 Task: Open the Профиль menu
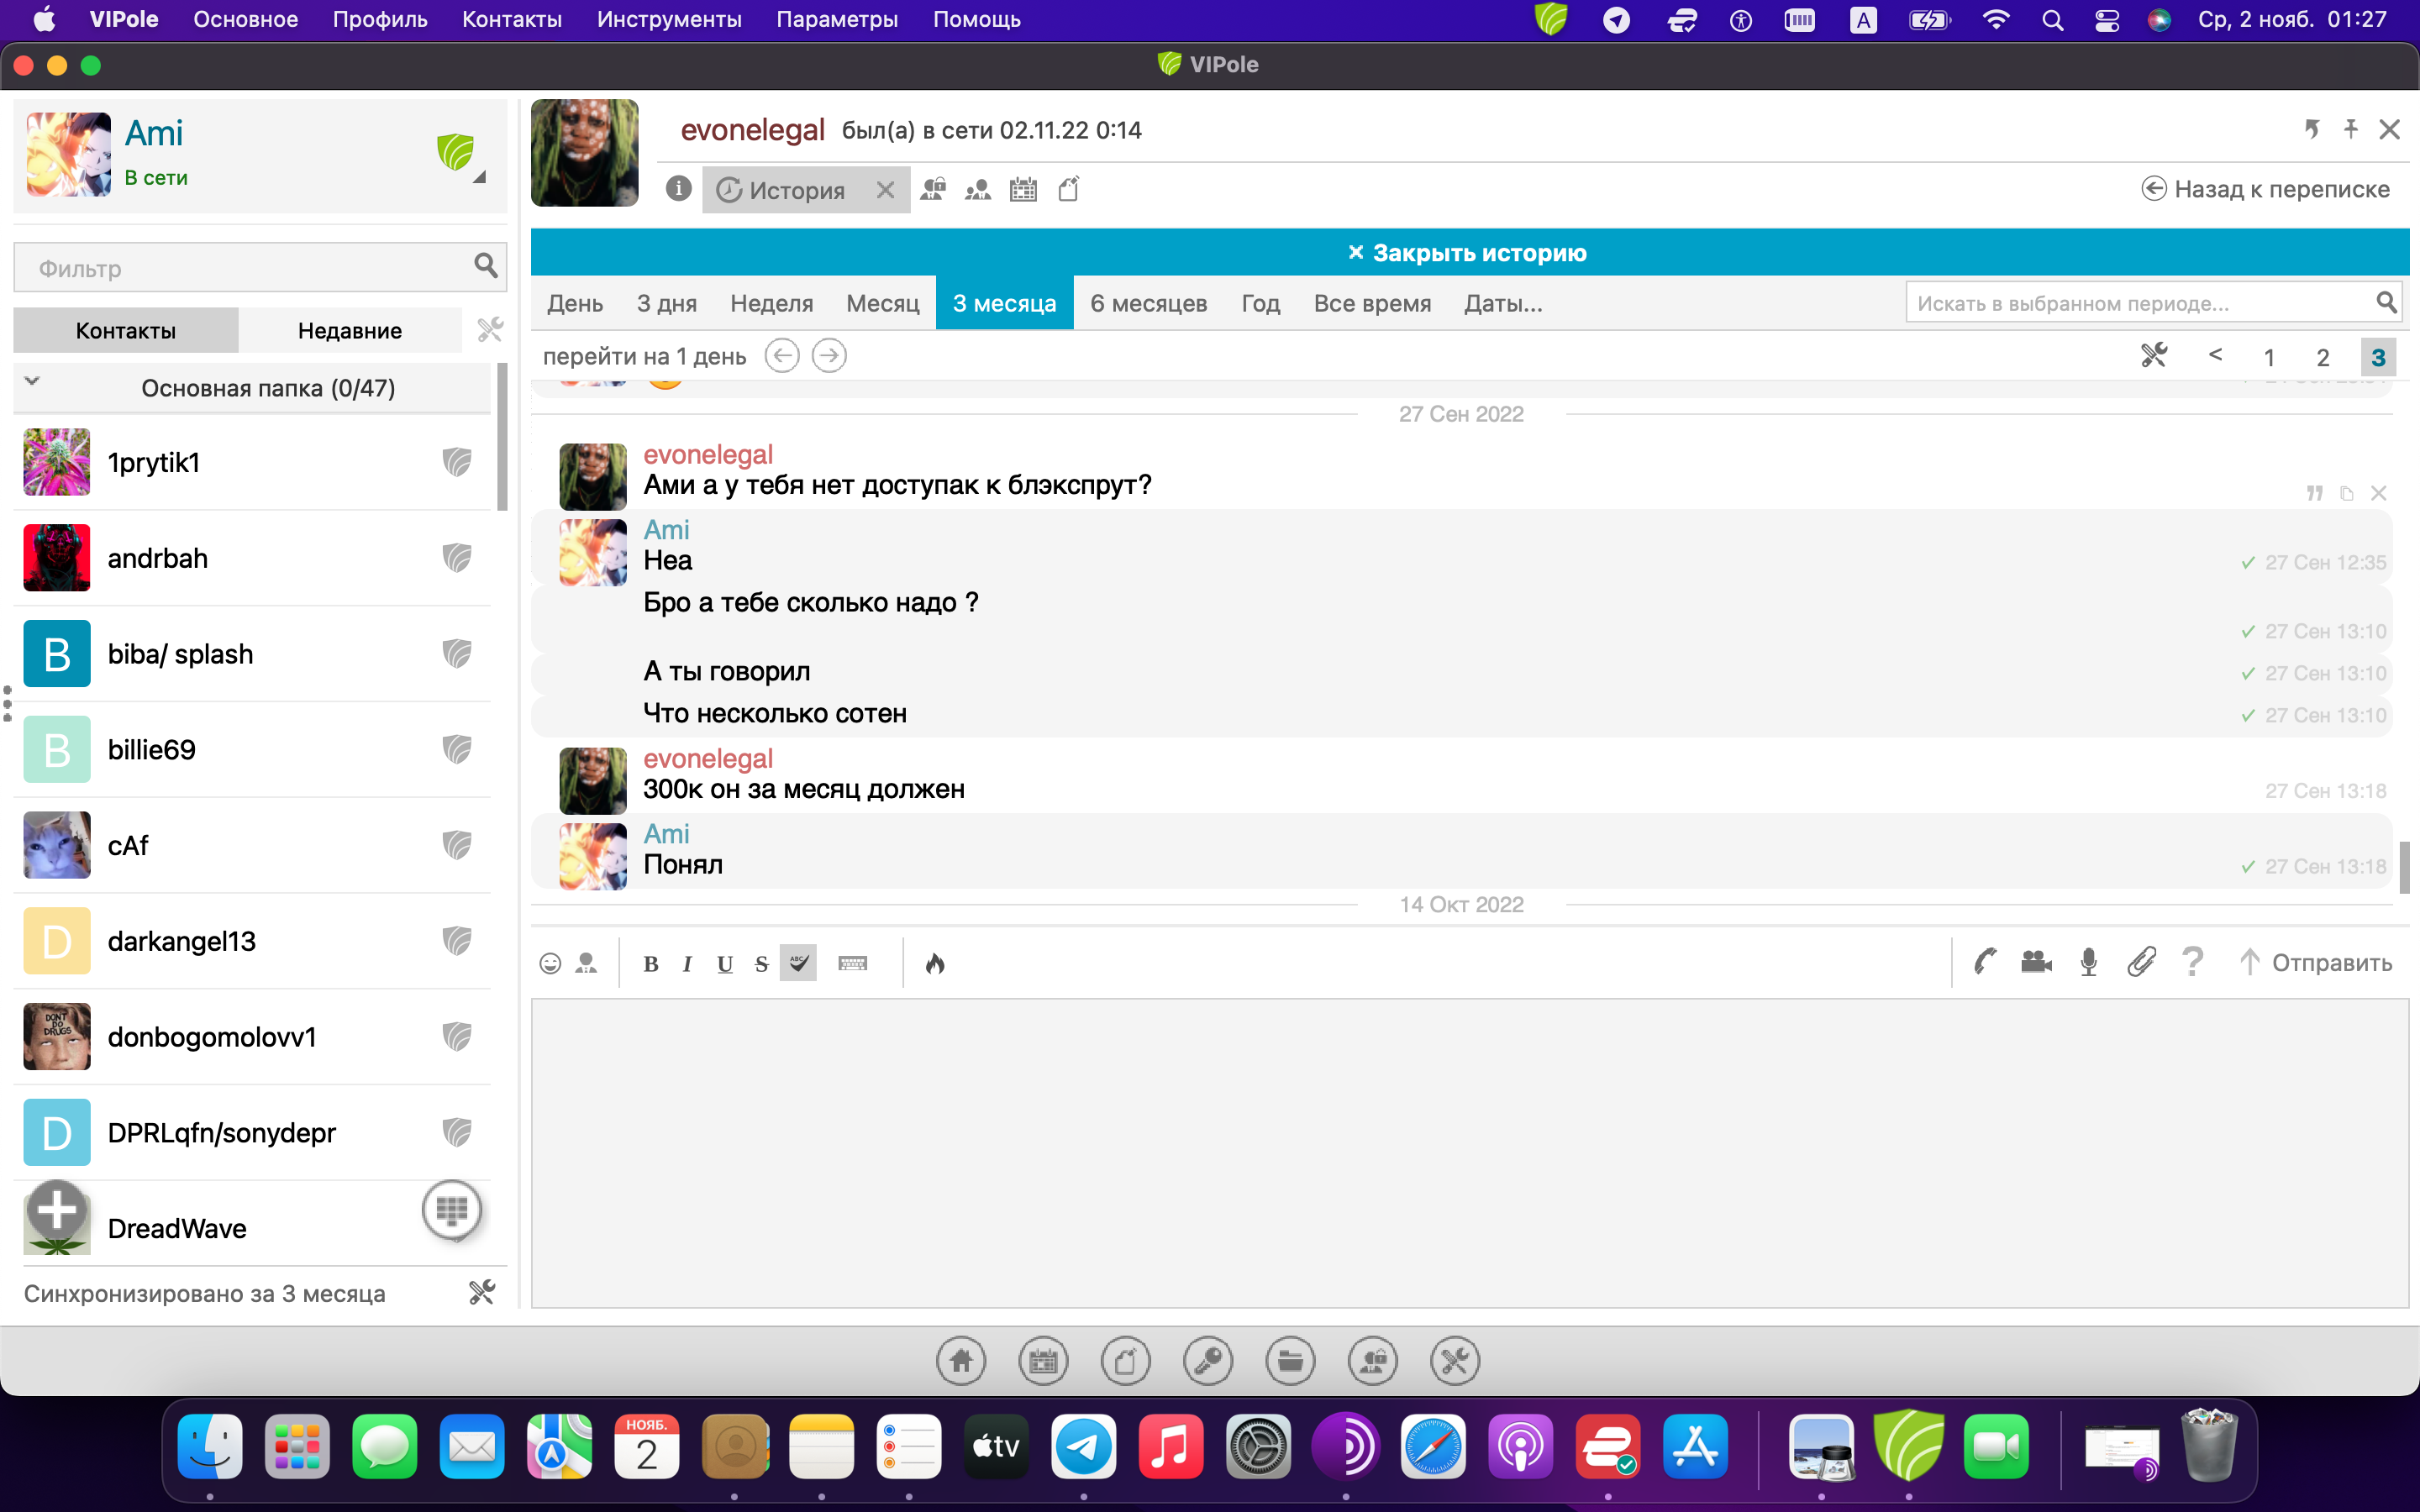coord(380,19)
